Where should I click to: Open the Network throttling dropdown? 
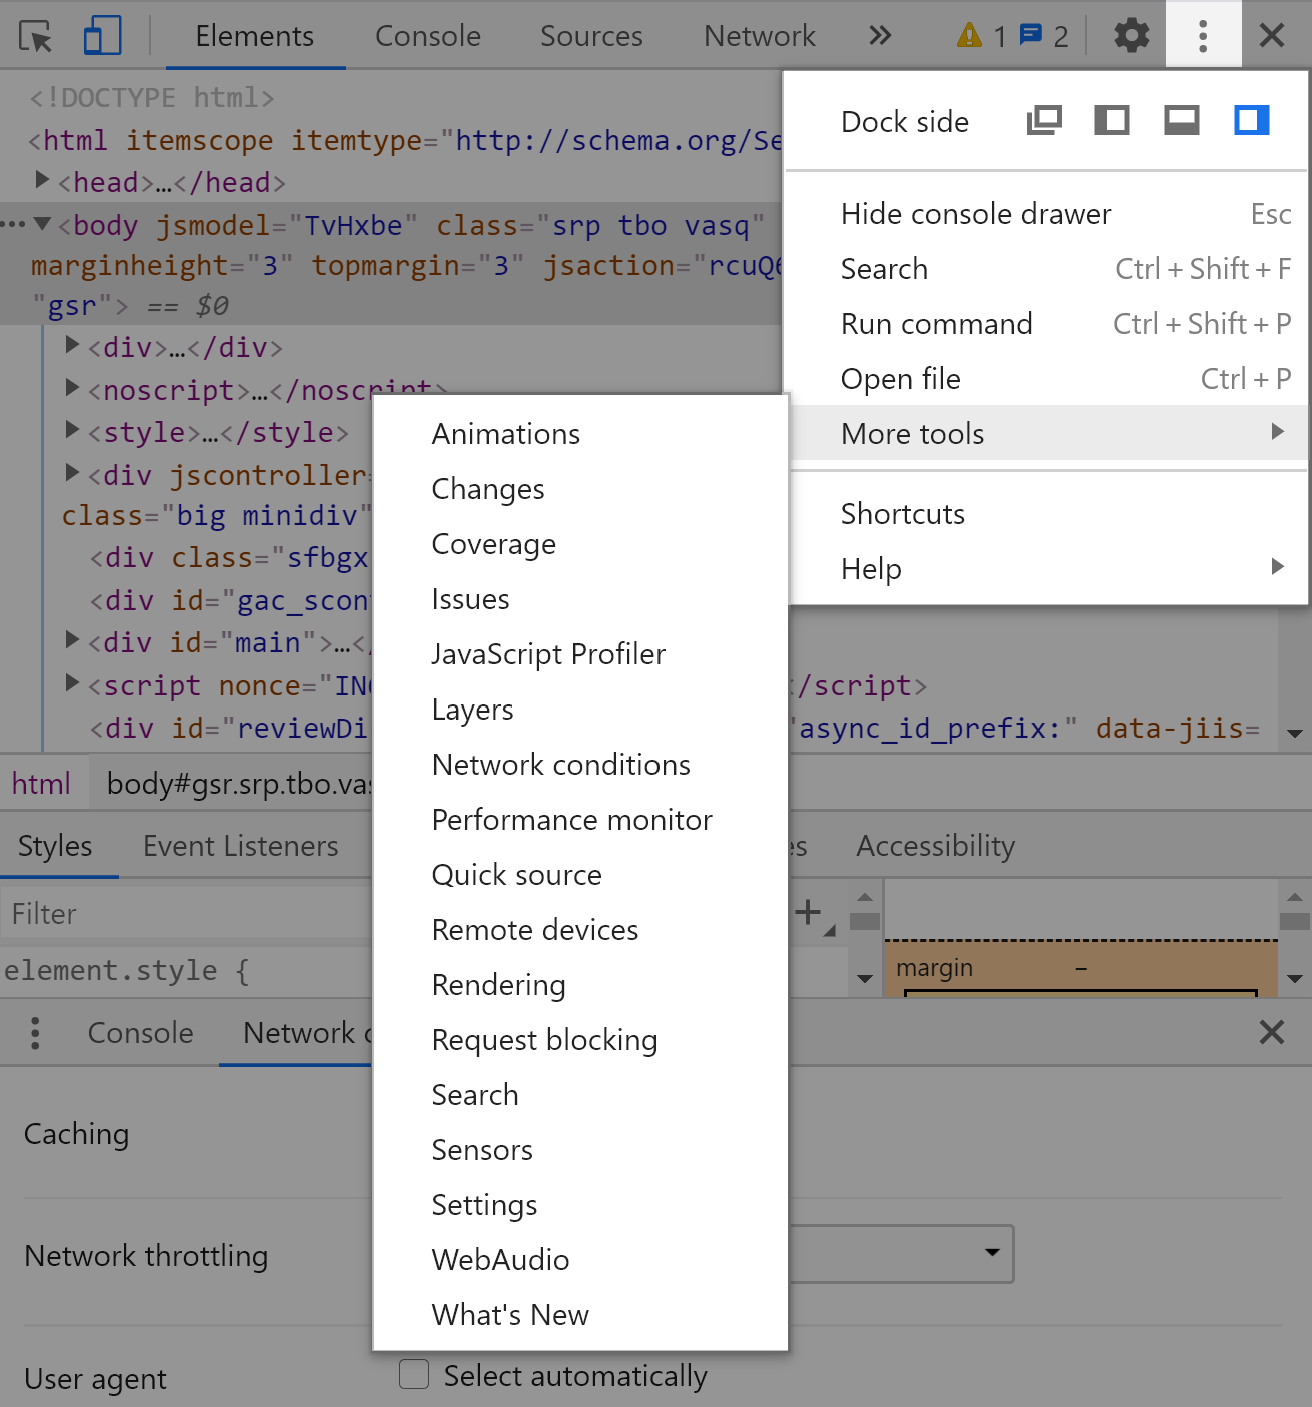(x=901, y=1254)
